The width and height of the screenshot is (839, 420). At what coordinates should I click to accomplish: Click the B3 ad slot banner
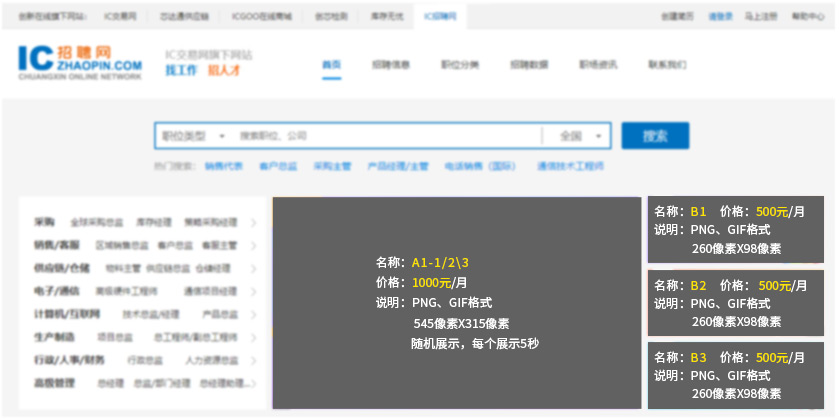[736, 376]
